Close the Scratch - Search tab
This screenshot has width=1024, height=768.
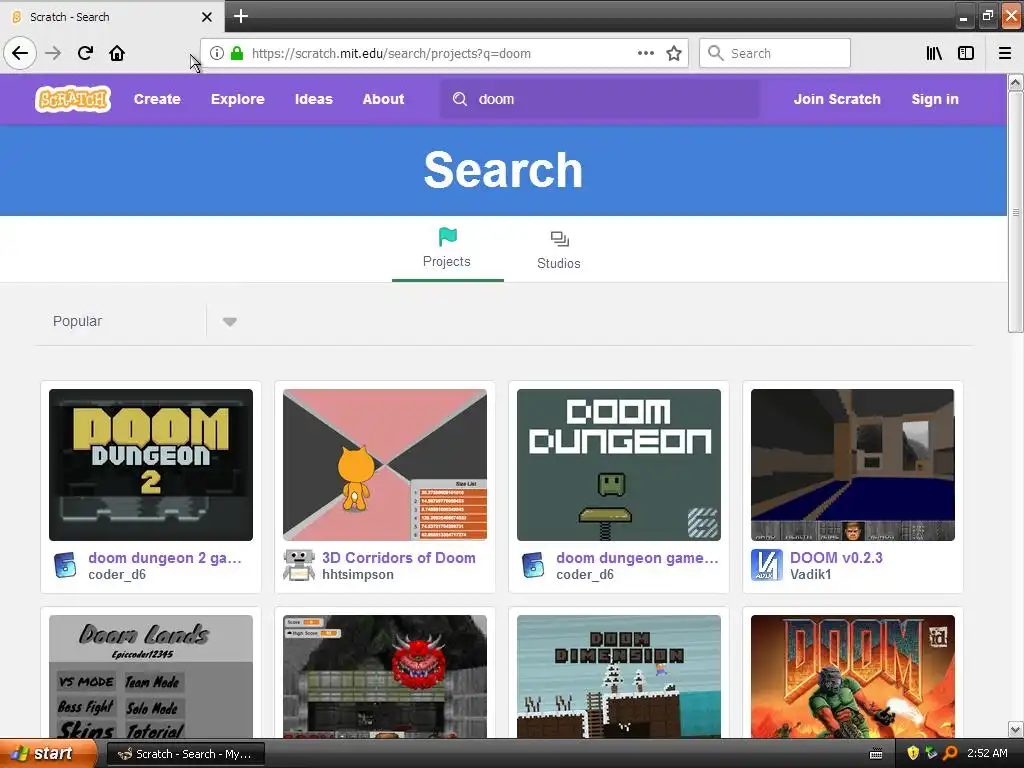206,17
